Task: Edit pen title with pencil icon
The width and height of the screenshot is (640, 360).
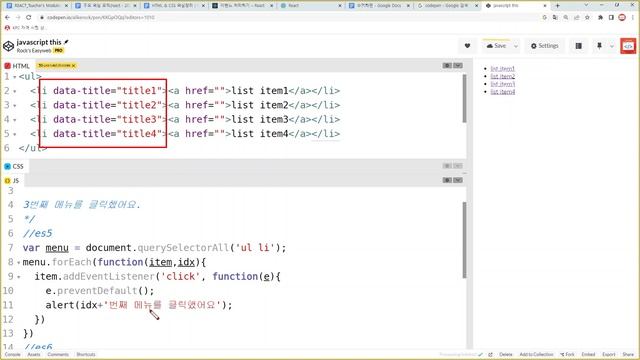Action: pyautogui.click(x=66, y=42)
